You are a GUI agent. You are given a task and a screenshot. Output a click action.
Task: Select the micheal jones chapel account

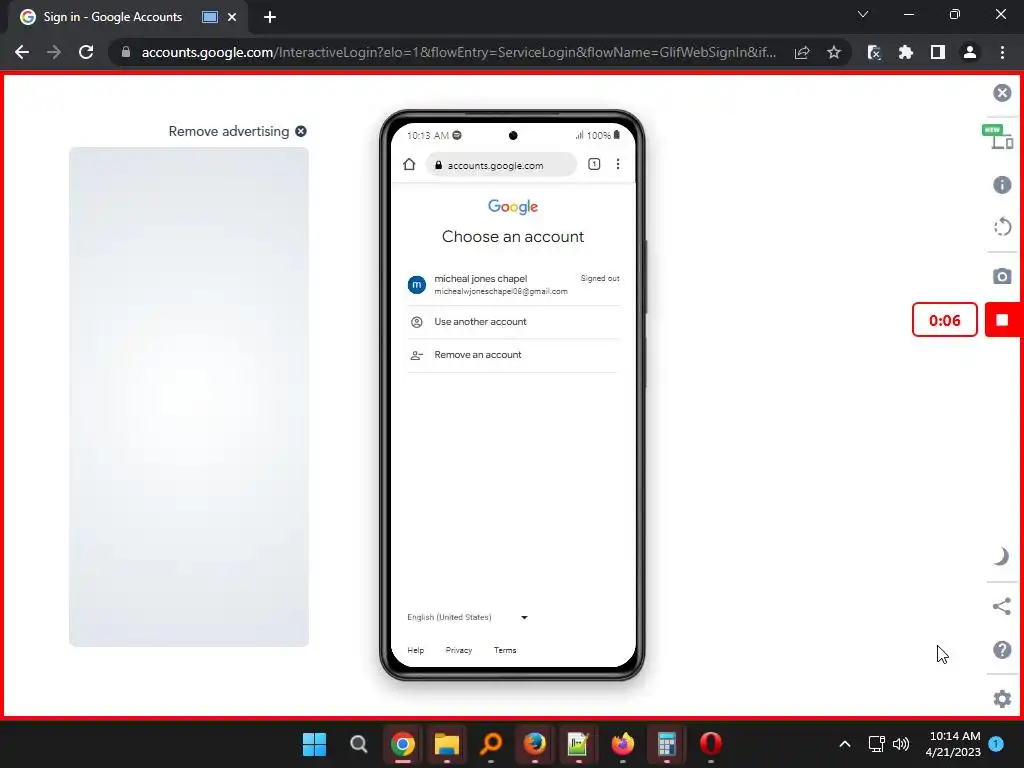[513, 285]
